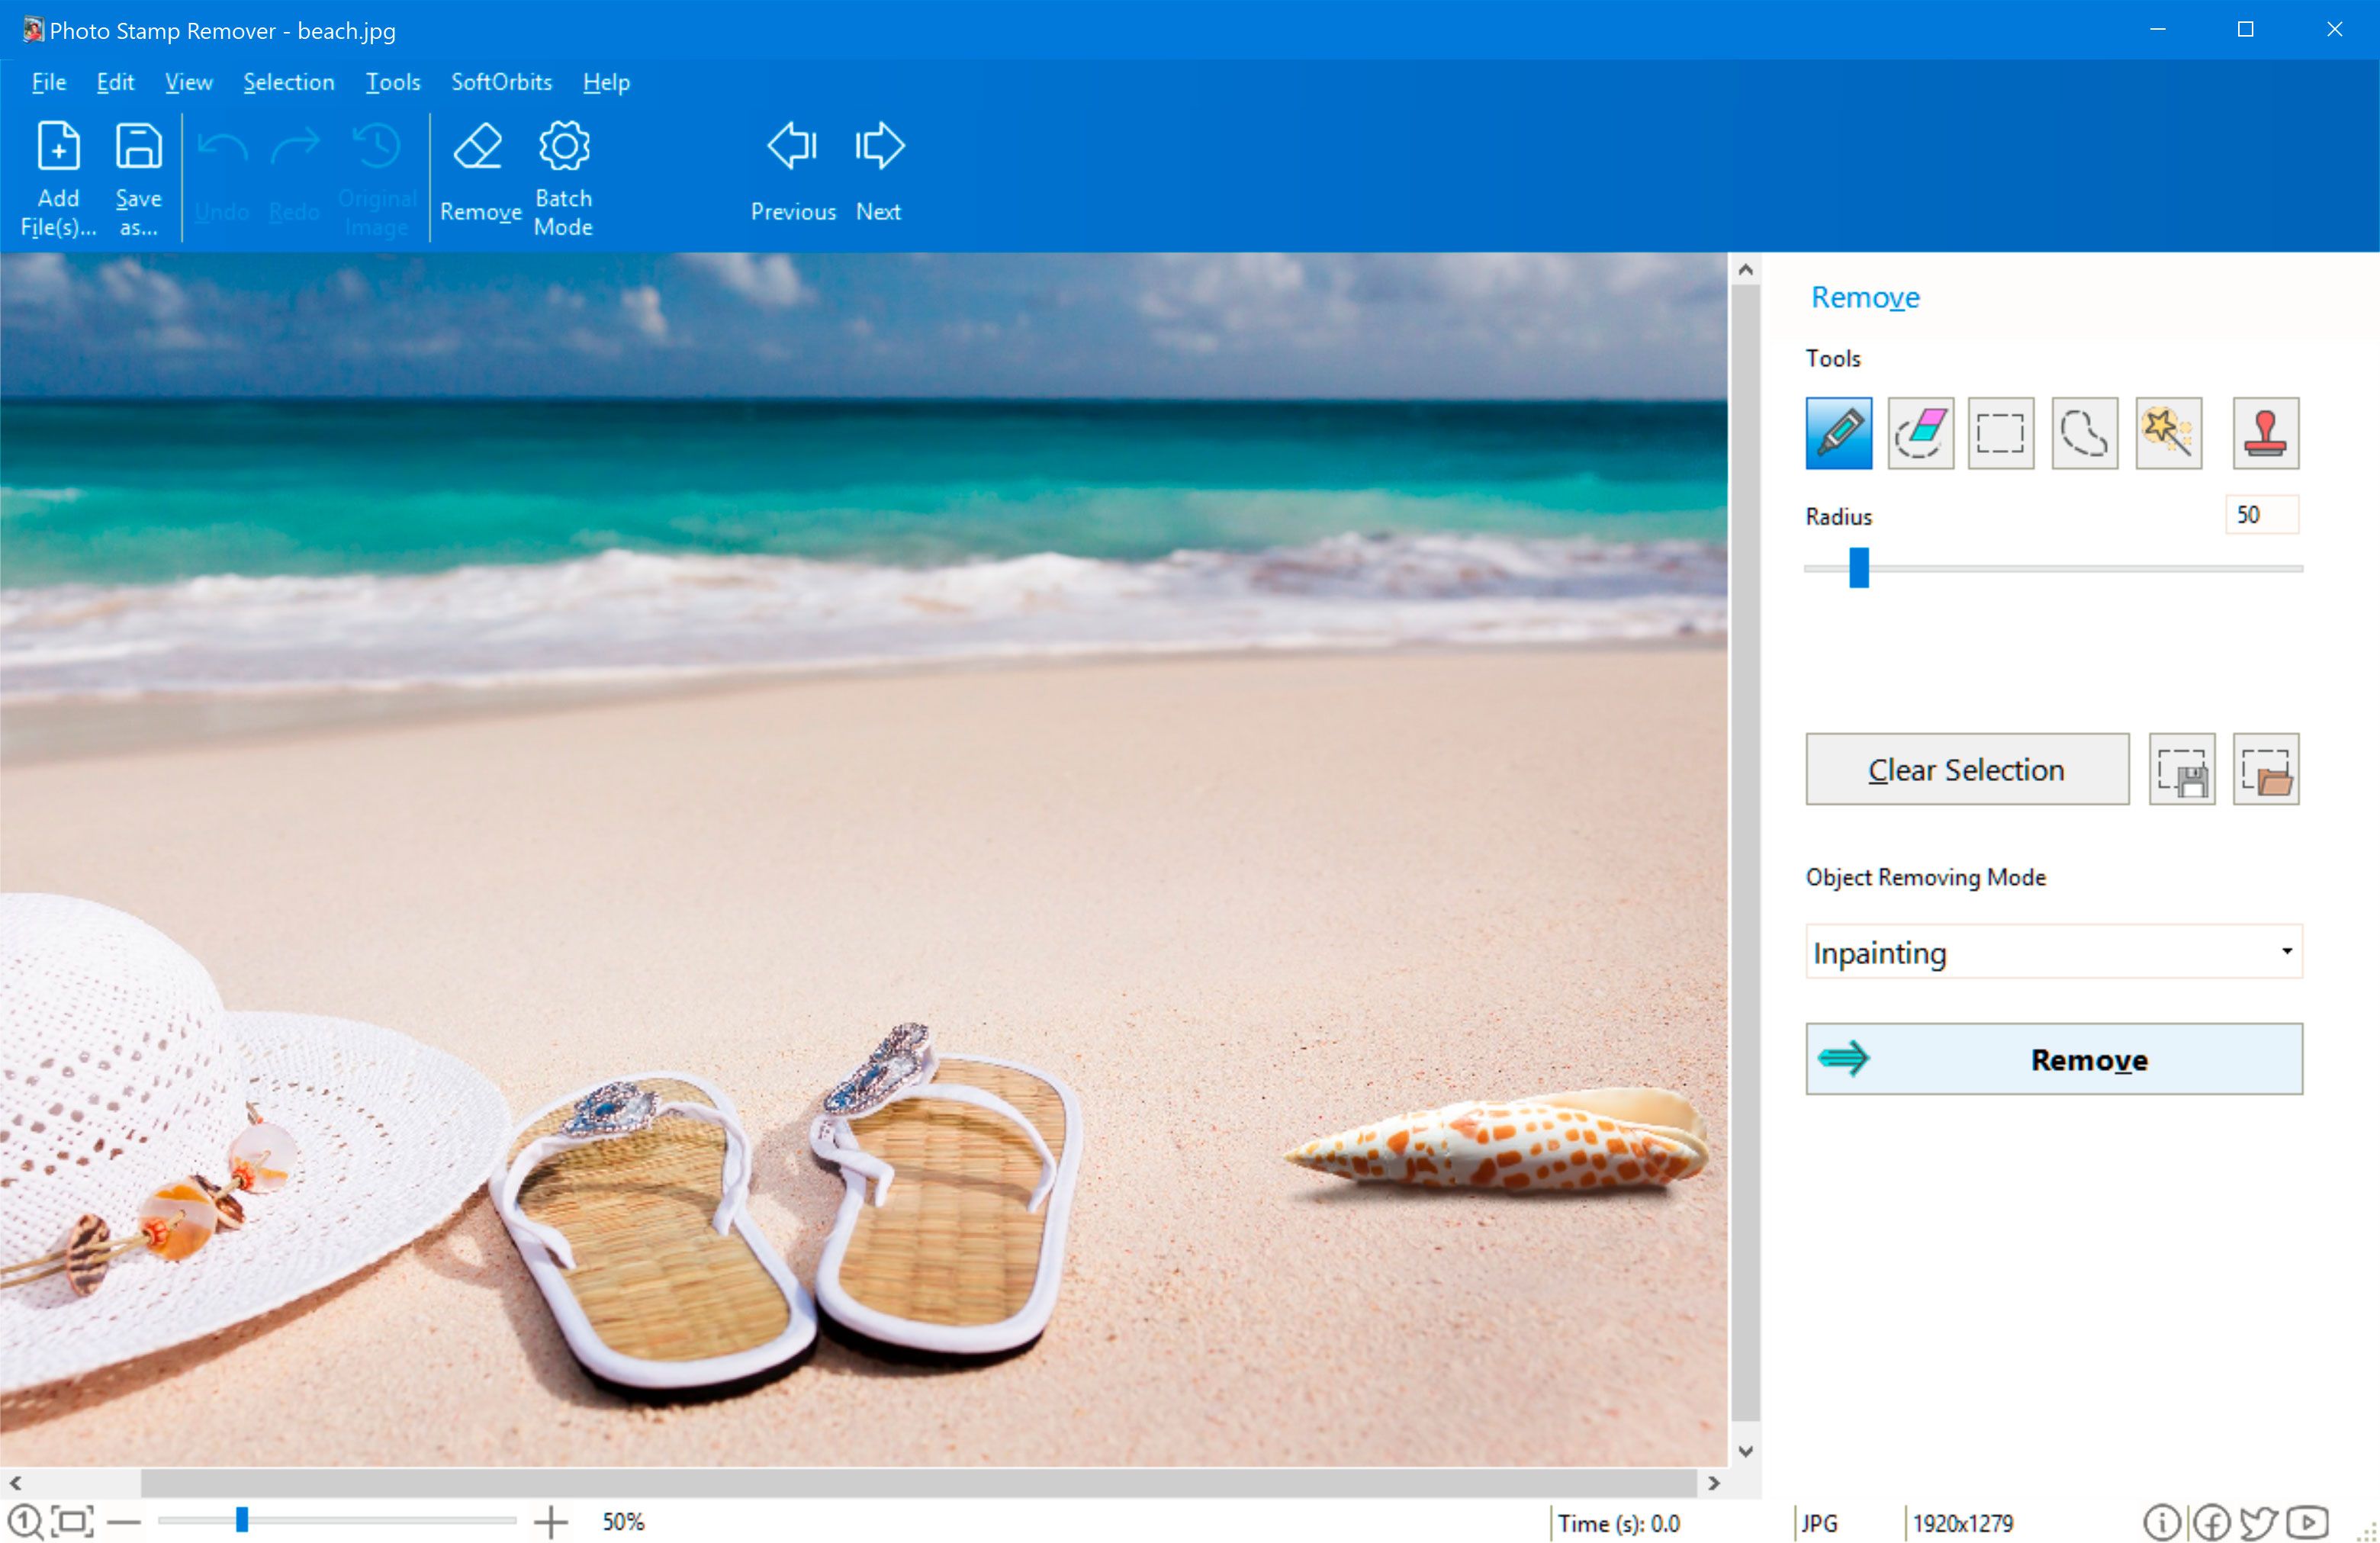Select the Stamp clone tool
2380x1543 pixels.
(x=2267, y=433)
